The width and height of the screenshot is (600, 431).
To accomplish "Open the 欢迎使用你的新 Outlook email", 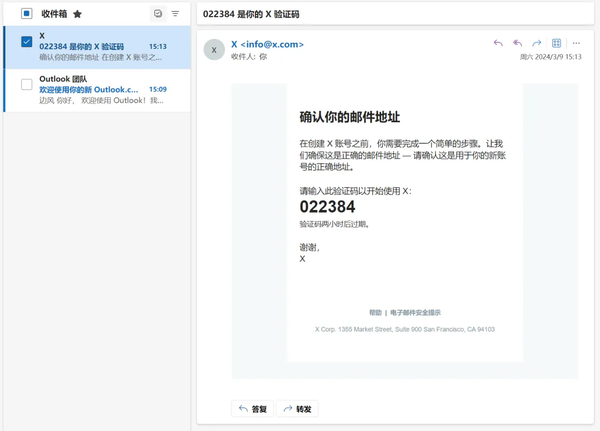I will (x=97, y=90).
